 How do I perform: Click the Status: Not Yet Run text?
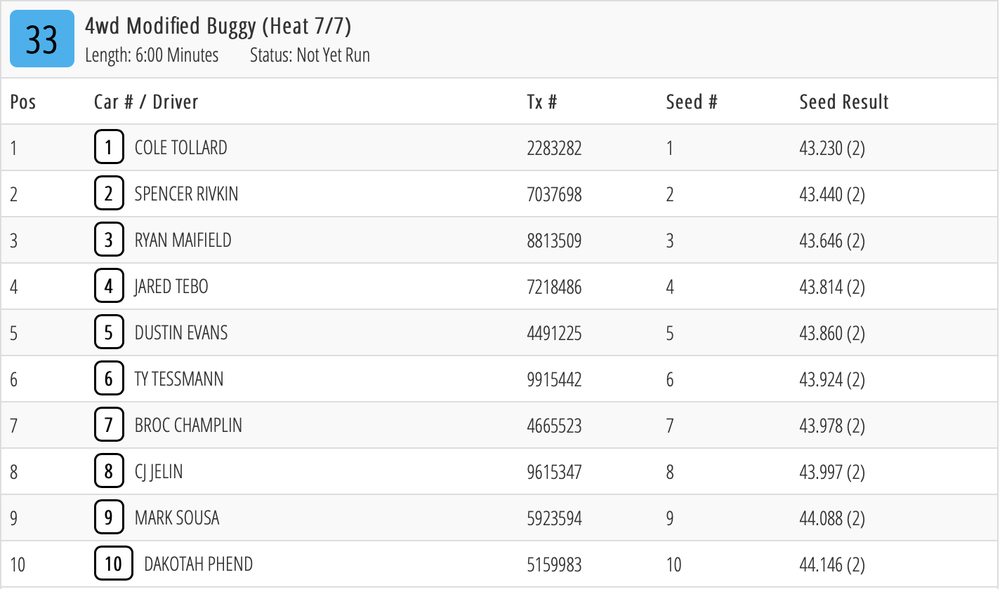tap(310, 56)
